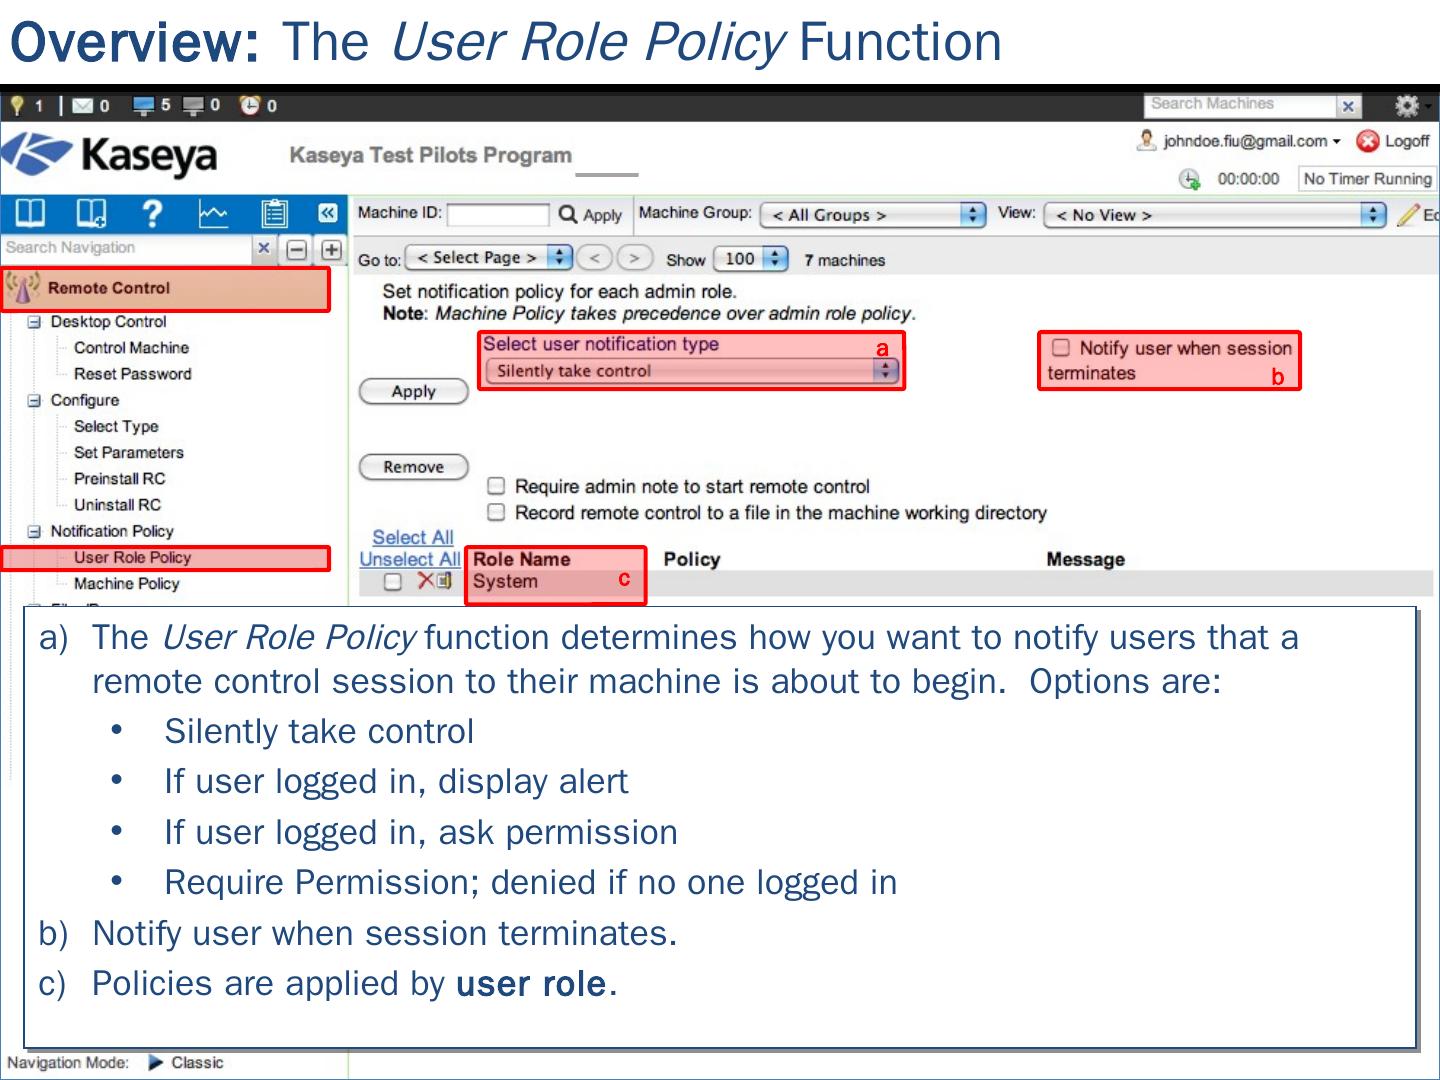
Task: Click the red X delete icon in System row
Action: coord(425,581)
